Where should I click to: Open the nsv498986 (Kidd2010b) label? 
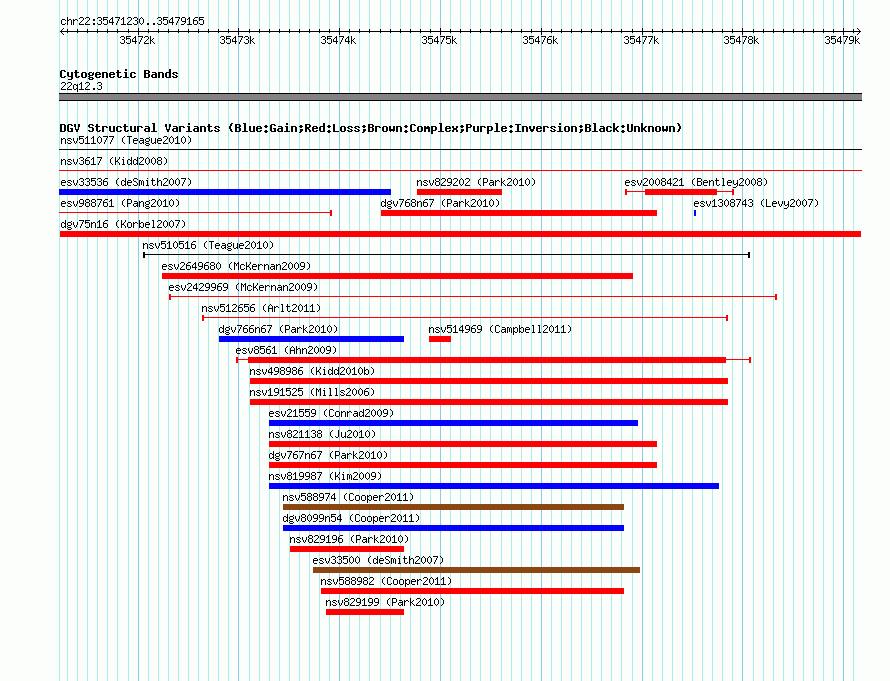pyautogui.click(x=312, y=371)
